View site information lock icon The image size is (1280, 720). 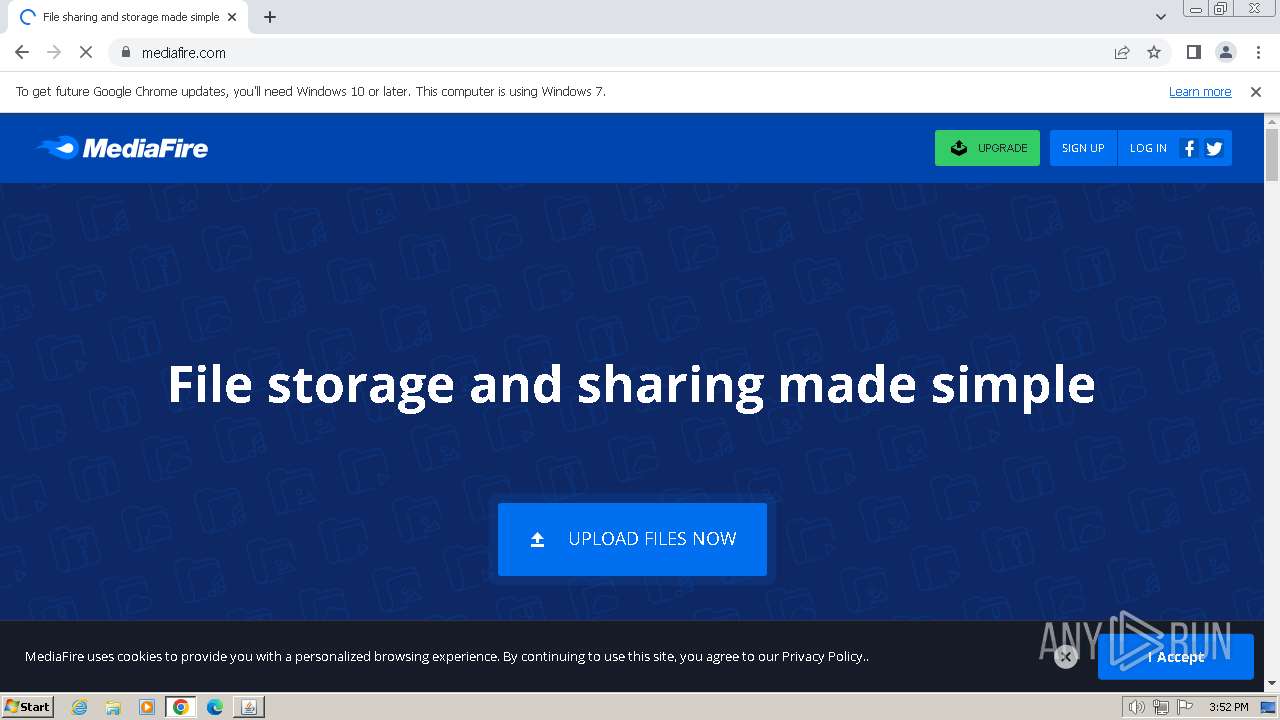(125, 52)
